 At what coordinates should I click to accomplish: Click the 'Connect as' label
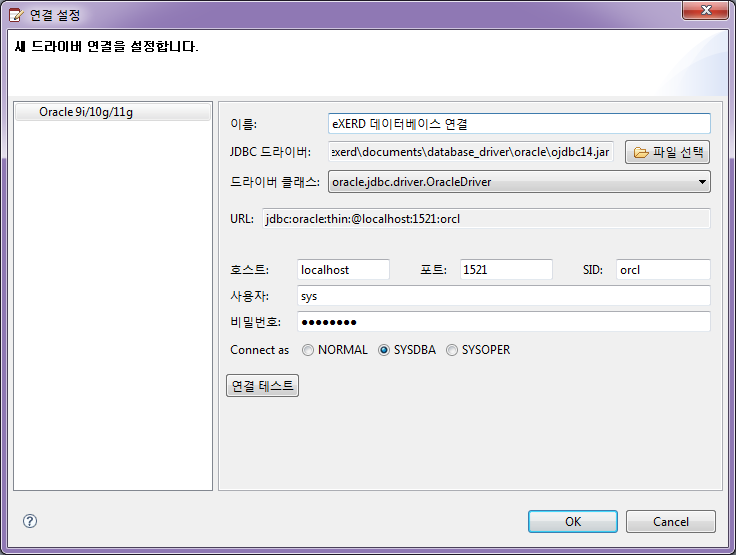(260, 350)
